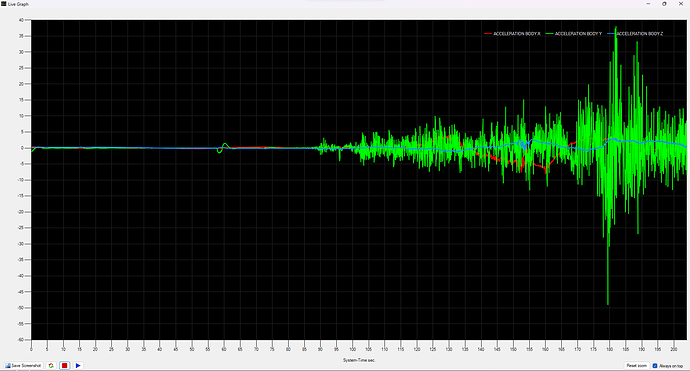Select the ACCELERATION BODY Y legend entry
The width and height of the screenshot is (690, 371).
click(x=578, y=33)
